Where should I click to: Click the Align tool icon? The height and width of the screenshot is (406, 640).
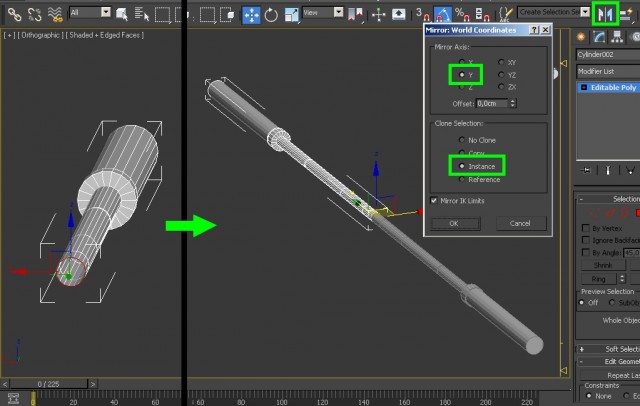(x=626, y=15)
